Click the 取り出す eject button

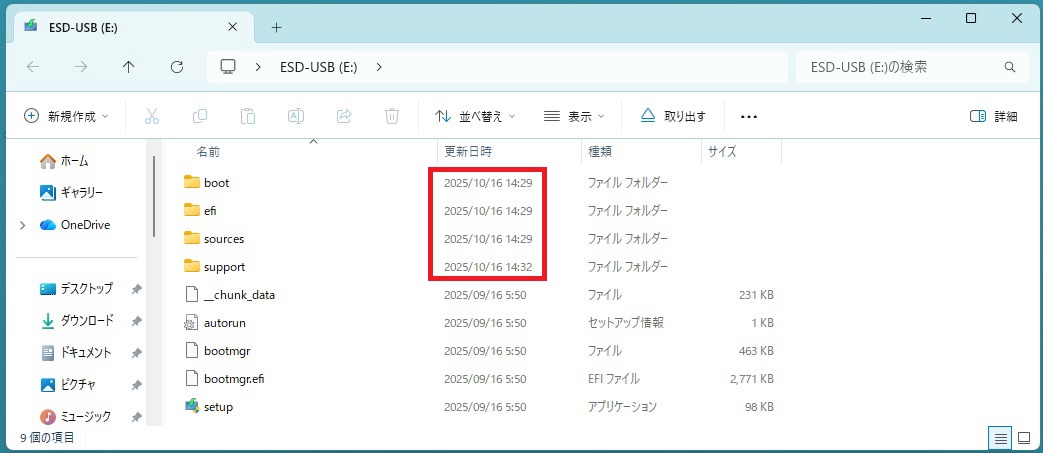point(673,116)
